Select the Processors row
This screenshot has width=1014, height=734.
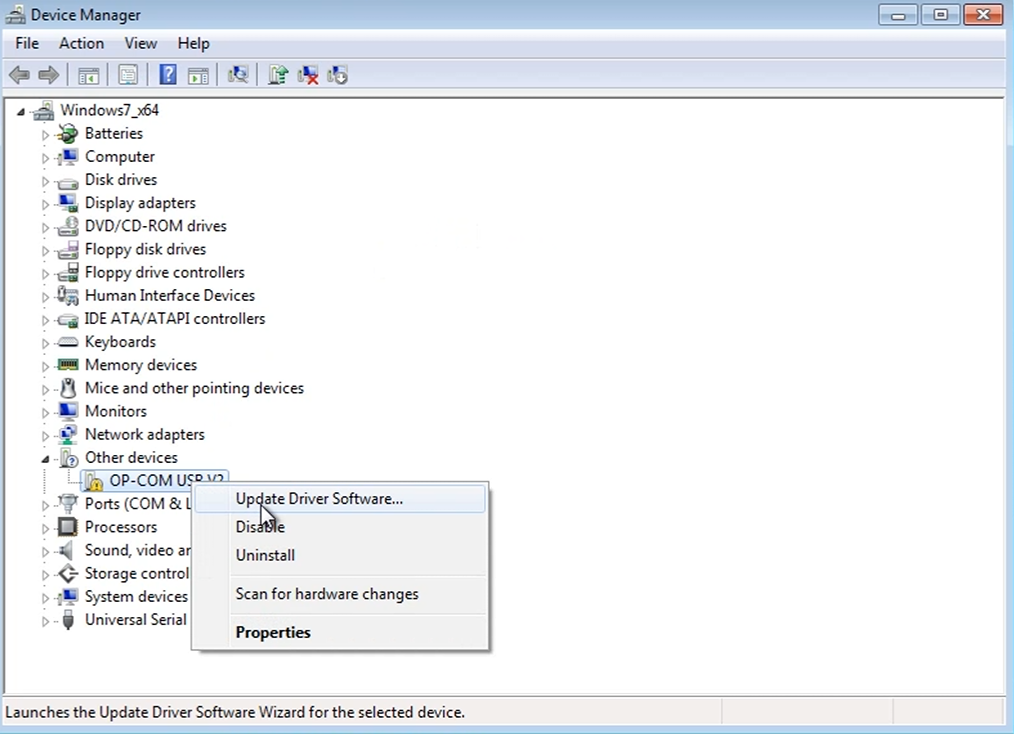121,527
